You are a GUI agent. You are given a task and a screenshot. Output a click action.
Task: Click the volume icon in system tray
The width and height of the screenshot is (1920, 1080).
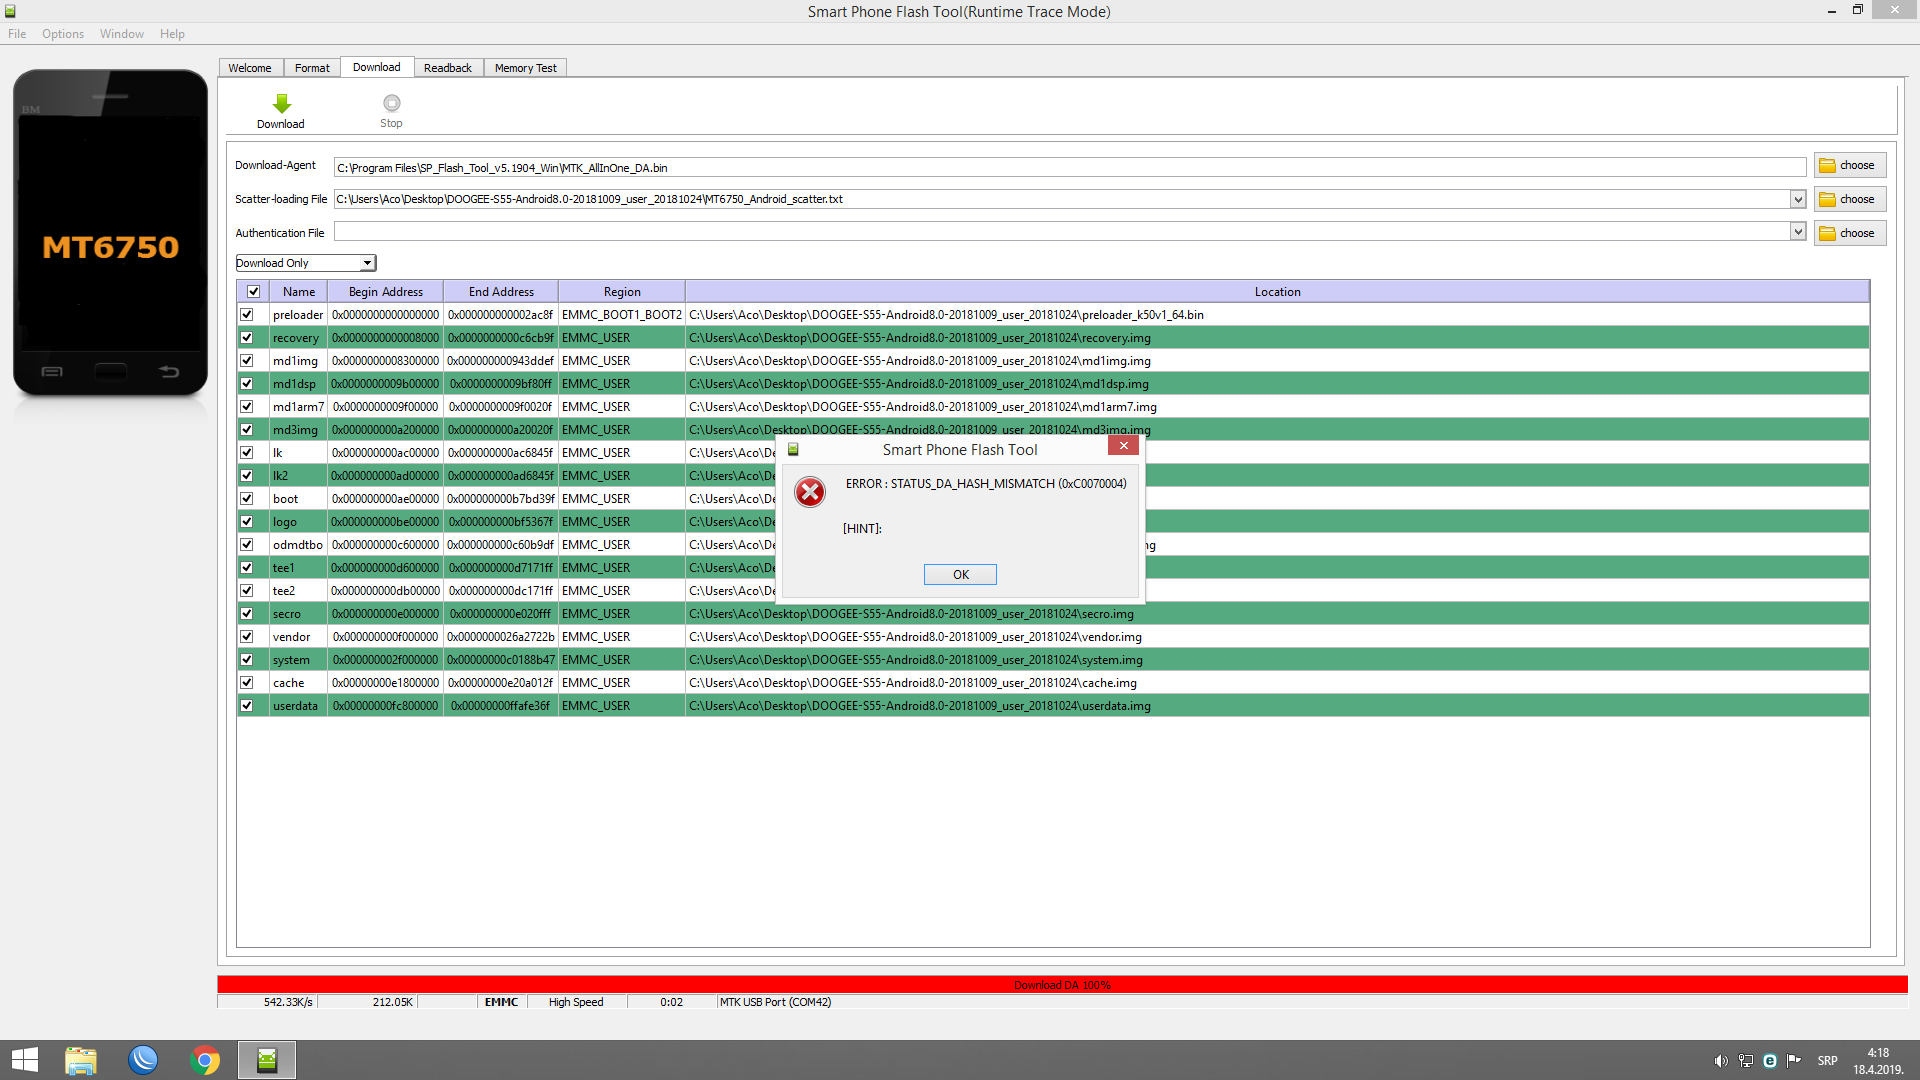tap(1721, 1061)
